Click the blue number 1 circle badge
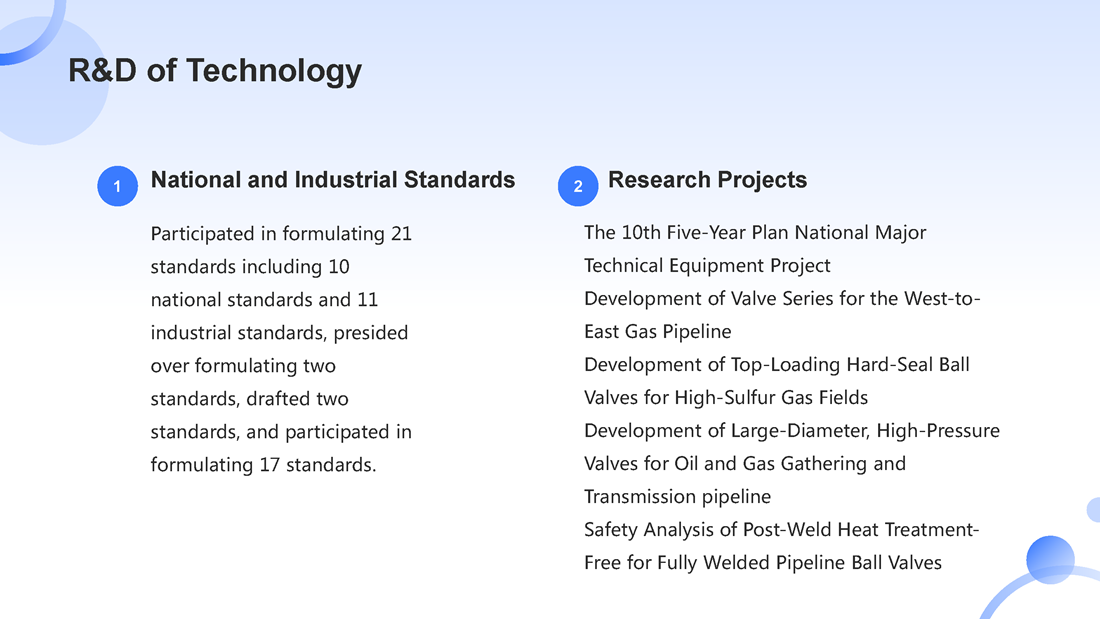The image size is (1100, 619). coord(117,186)
